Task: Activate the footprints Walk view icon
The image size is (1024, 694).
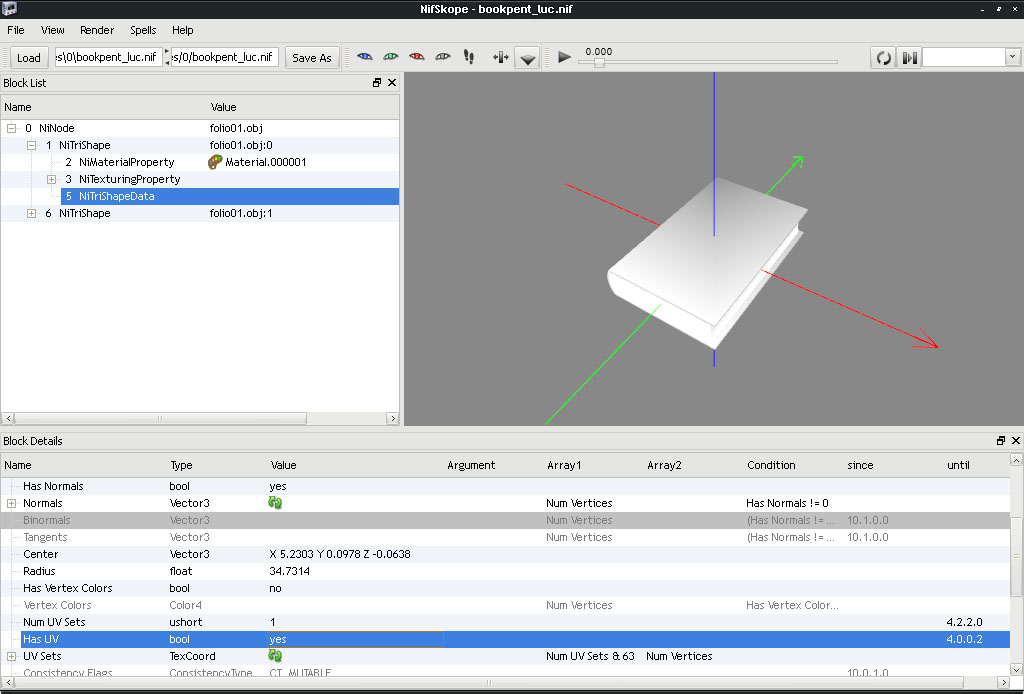Action: coord(469,58)
